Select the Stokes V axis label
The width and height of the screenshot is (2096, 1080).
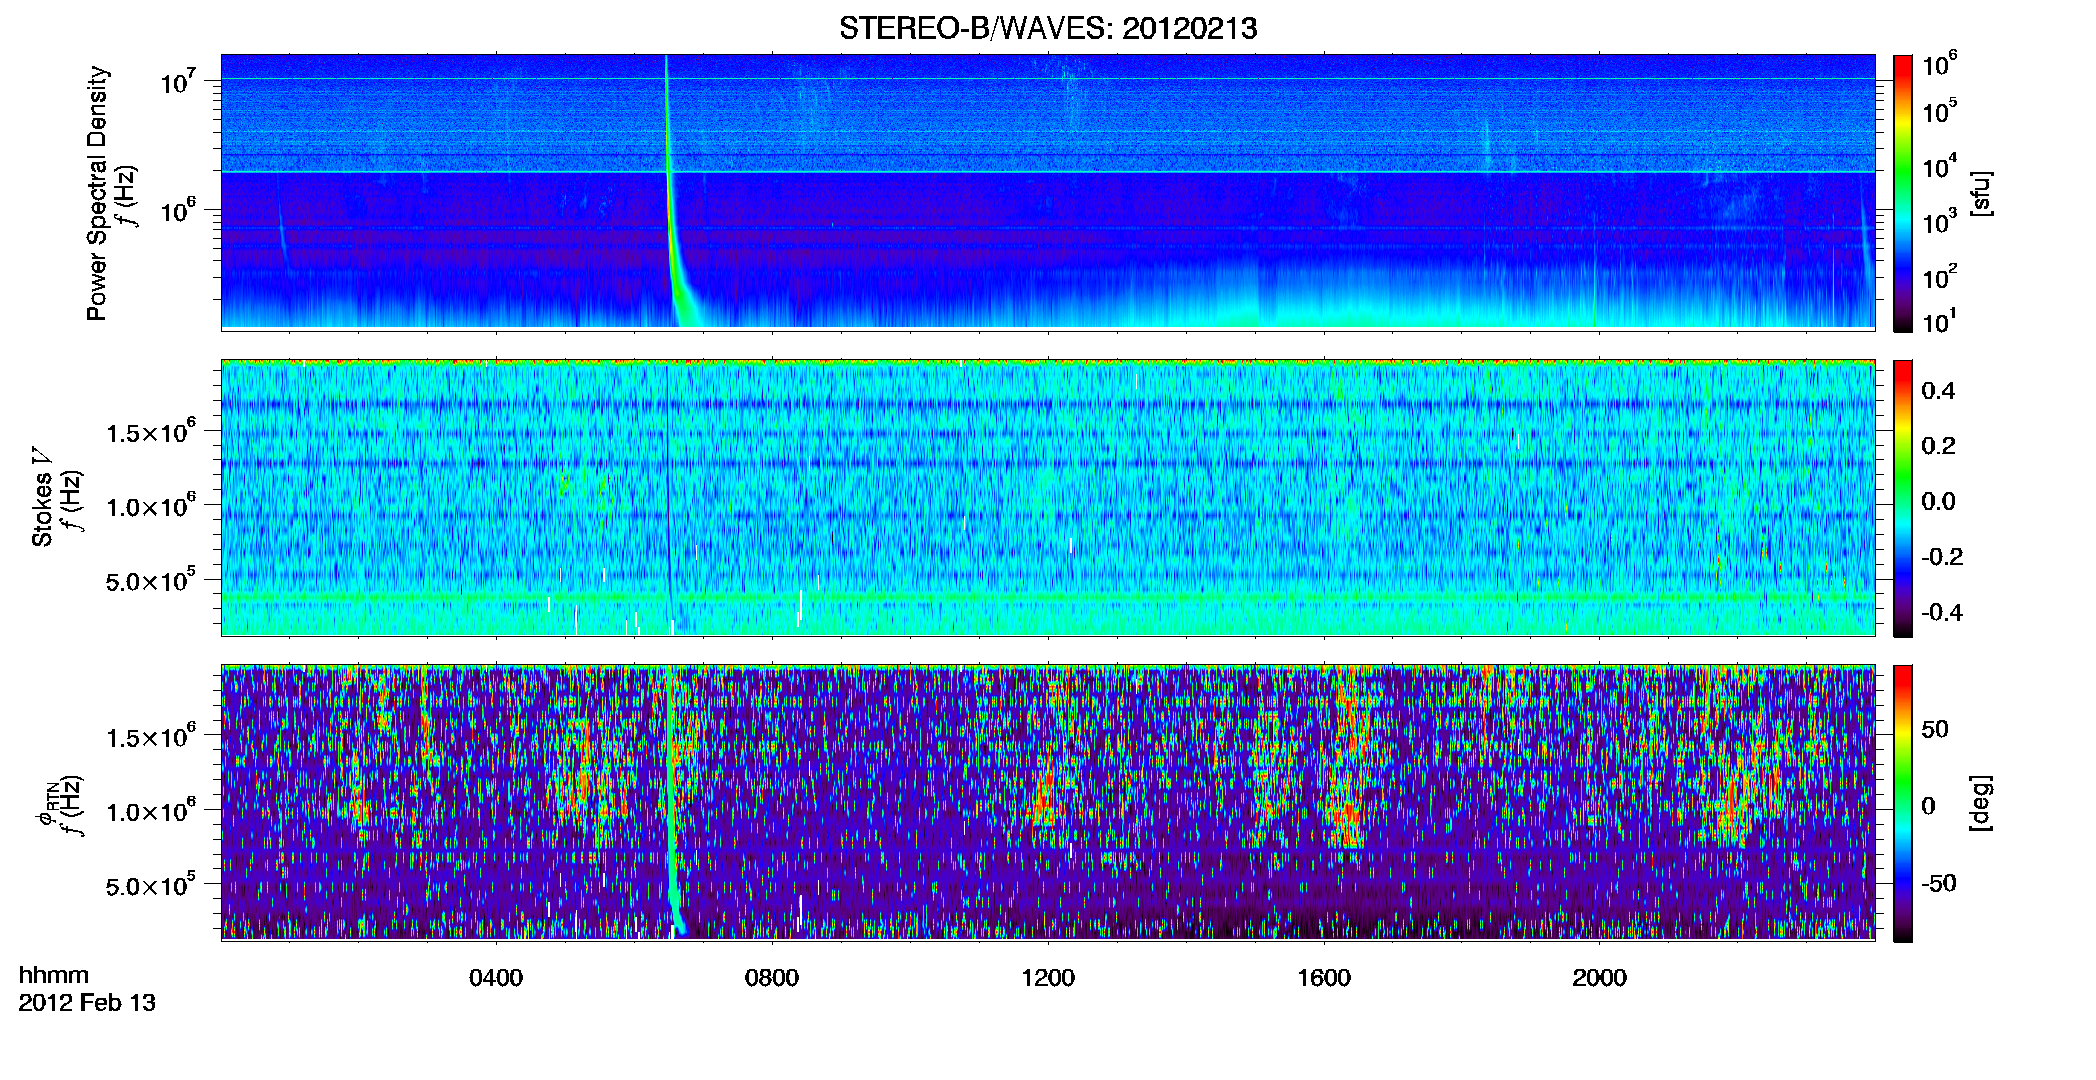click(43, 497)
